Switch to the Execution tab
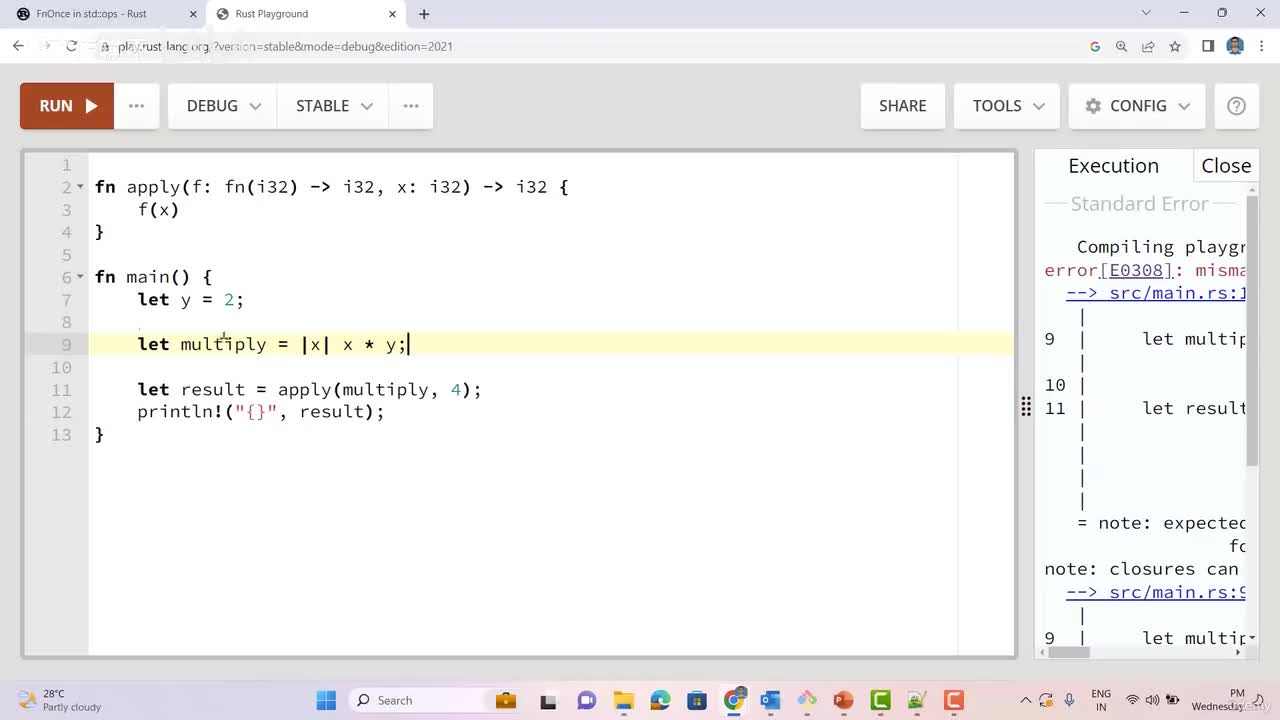 point(1113,166)
